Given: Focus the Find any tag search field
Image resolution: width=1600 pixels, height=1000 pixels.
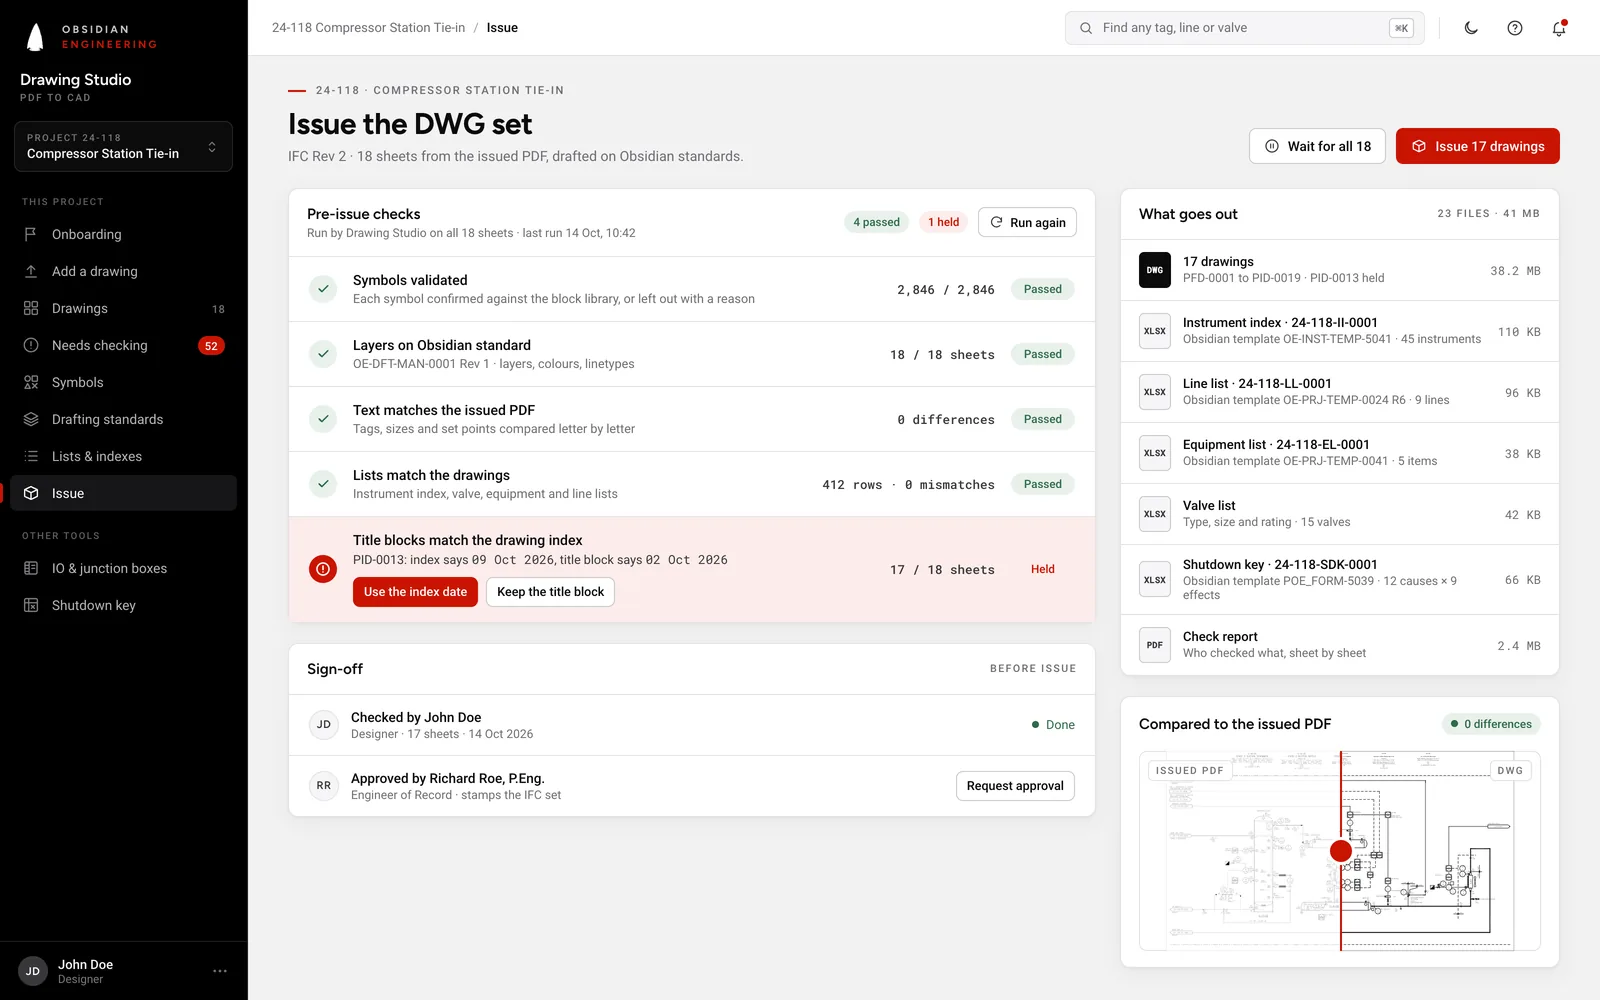Looking at the screenshot, I should [1245, 28].
